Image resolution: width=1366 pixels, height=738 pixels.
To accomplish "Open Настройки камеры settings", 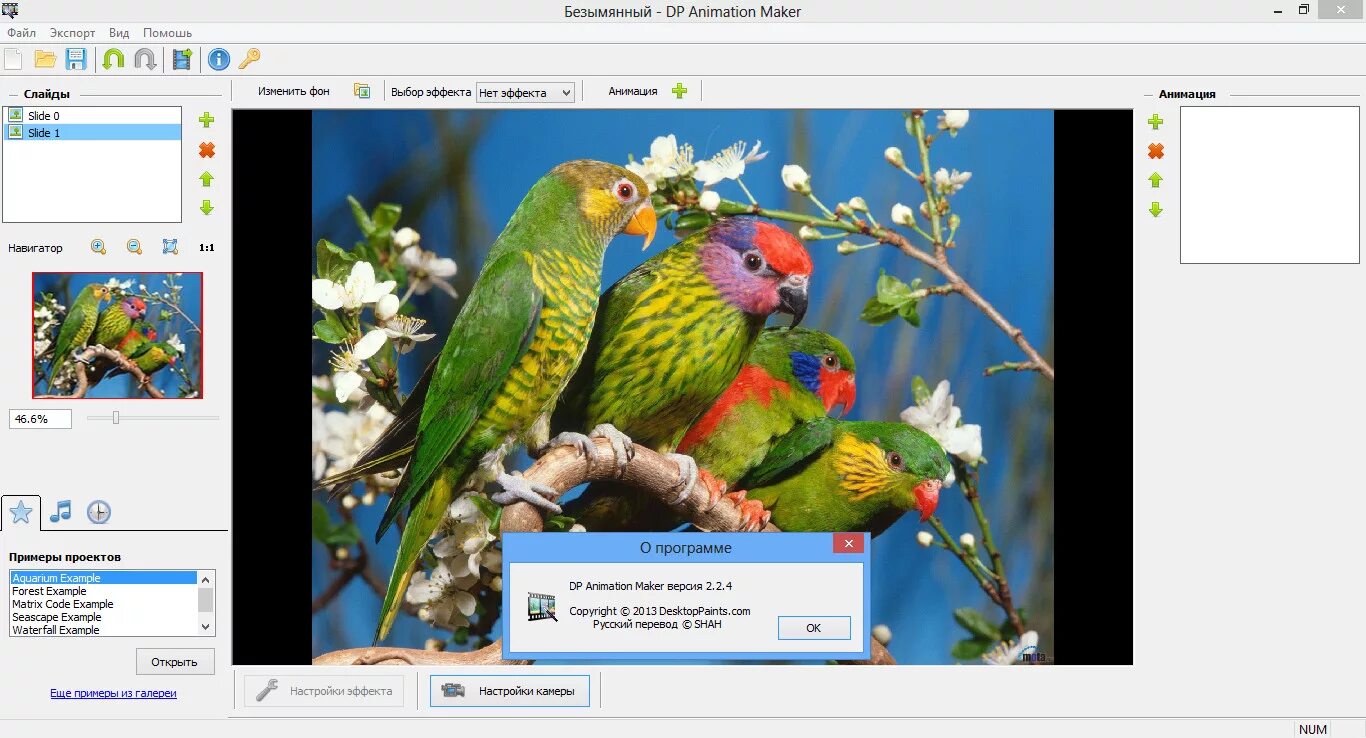I will (510, 691).
